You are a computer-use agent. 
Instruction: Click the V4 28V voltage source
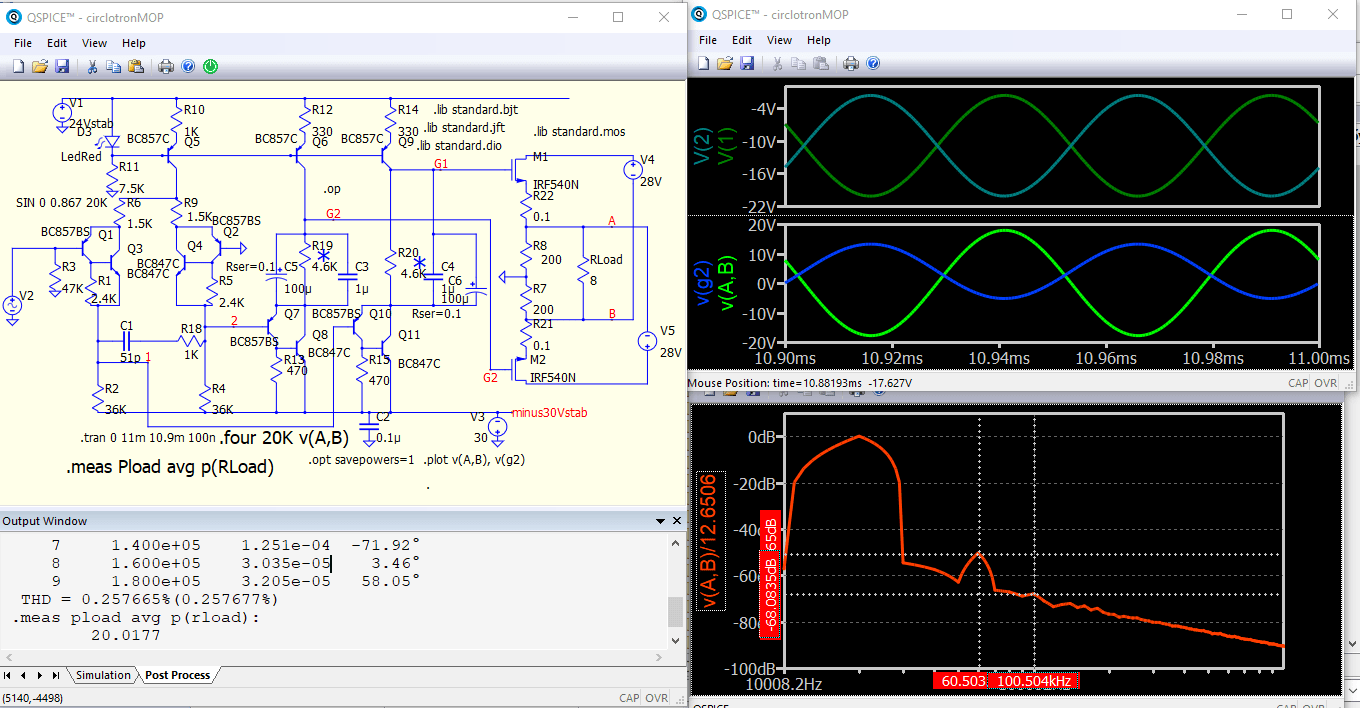(x=632, y=171)
